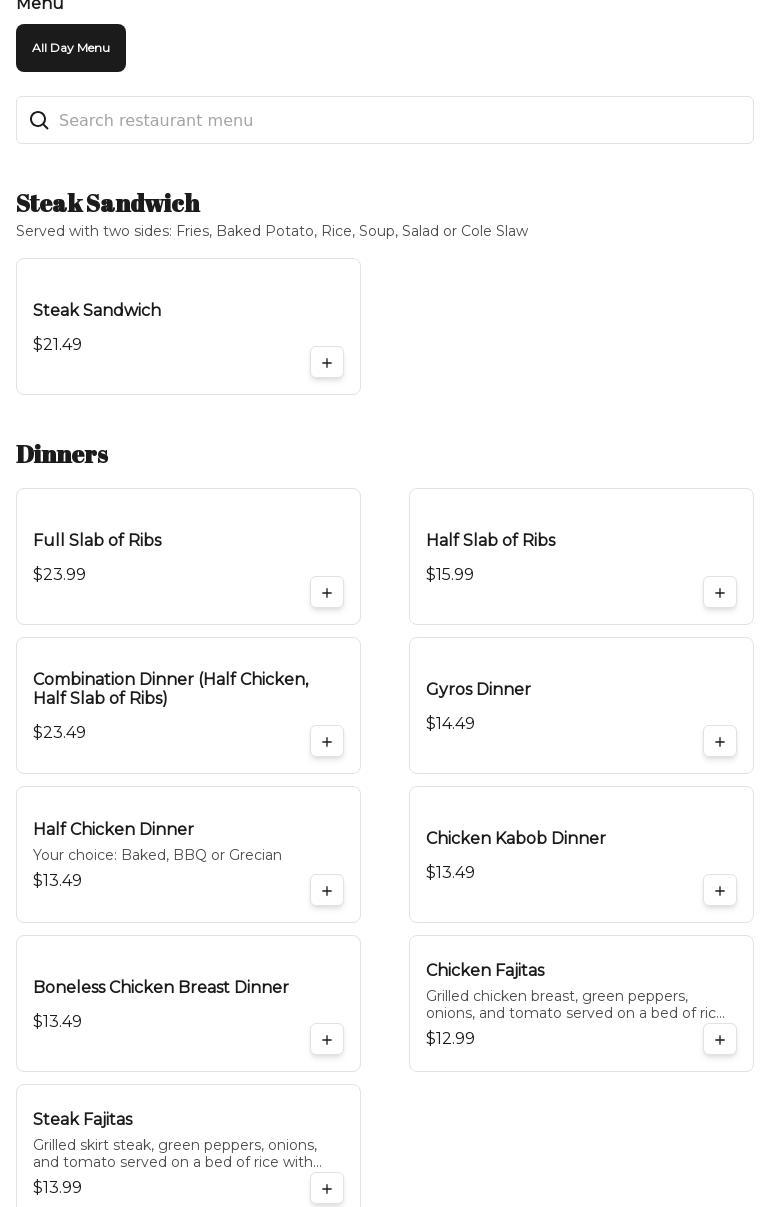
Task: Add Steak Fajitas plus icon
Action: (327, 1189)
